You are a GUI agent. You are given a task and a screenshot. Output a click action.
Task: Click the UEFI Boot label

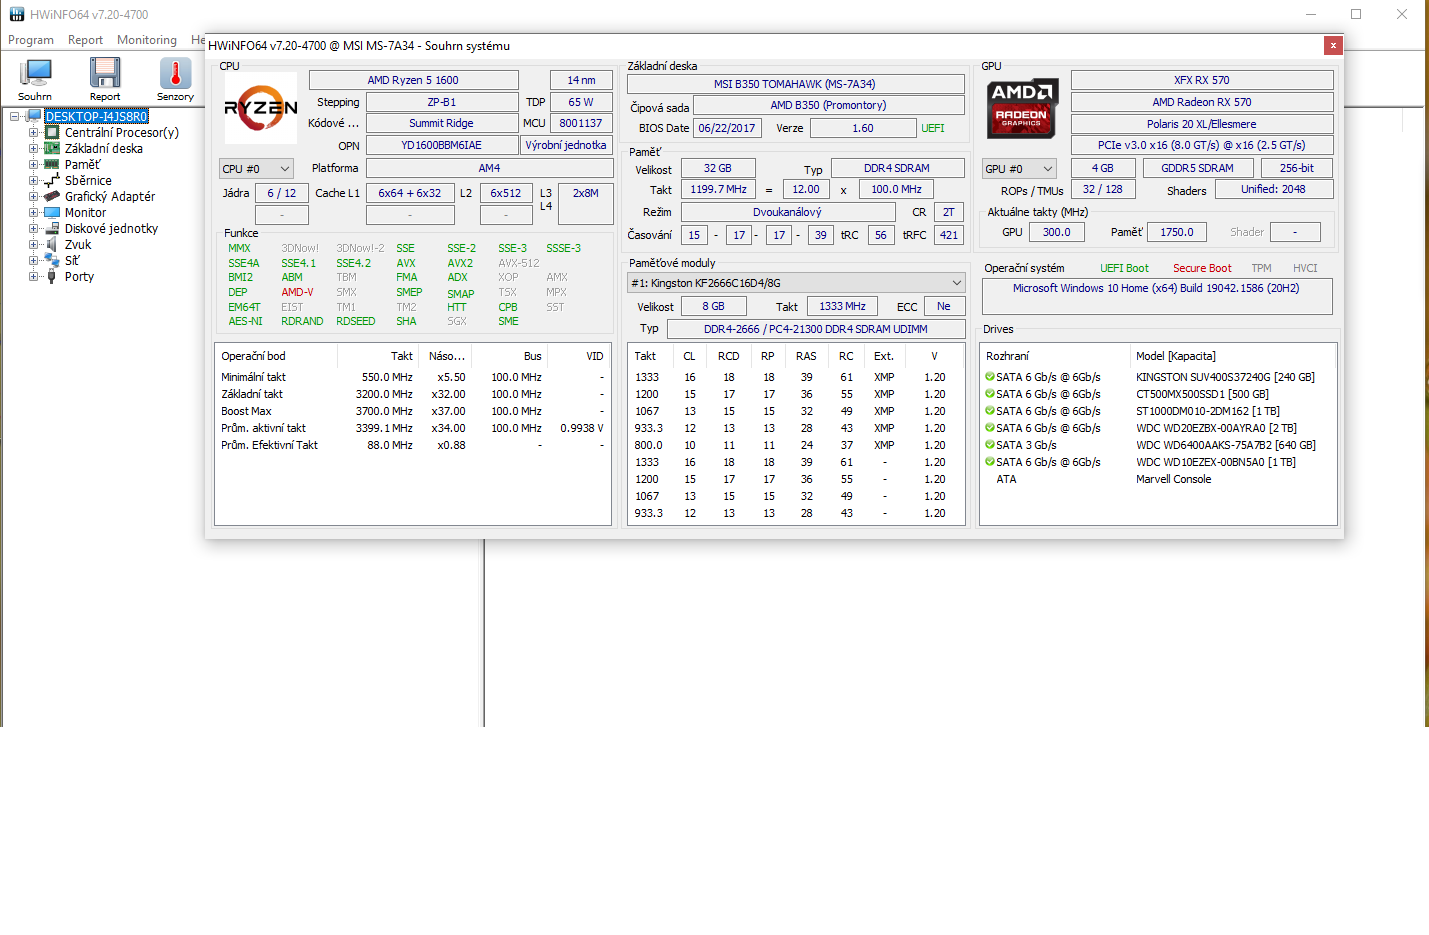click(x=1125, y=268)
